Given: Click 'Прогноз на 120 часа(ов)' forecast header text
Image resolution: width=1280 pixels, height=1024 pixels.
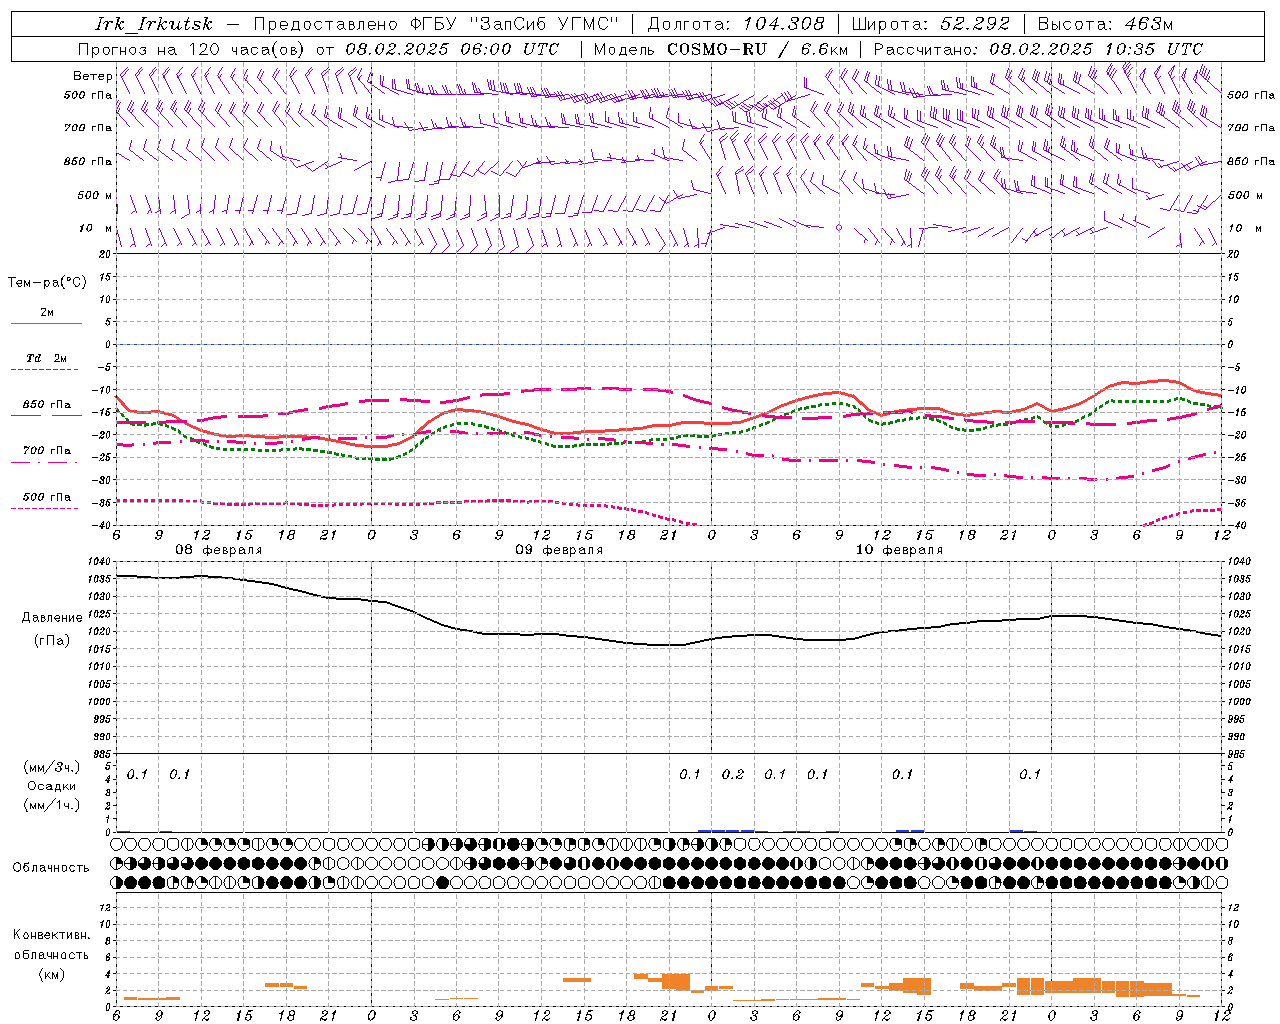Looking at the screenshot, I should point(192,49).
